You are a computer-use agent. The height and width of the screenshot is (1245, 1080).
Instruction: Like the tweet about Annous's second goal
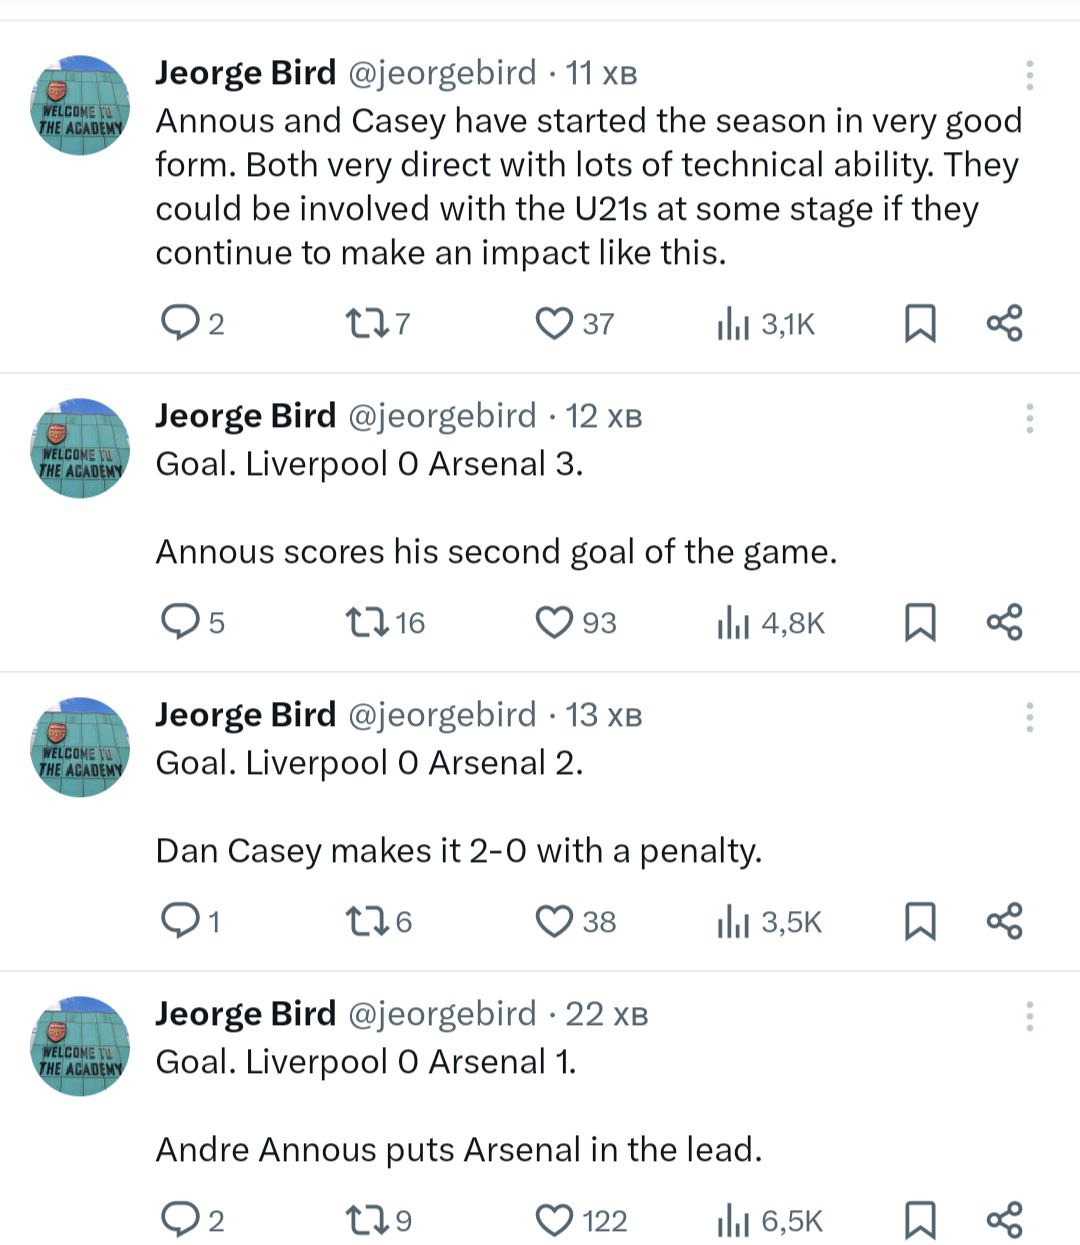(554, 622)
